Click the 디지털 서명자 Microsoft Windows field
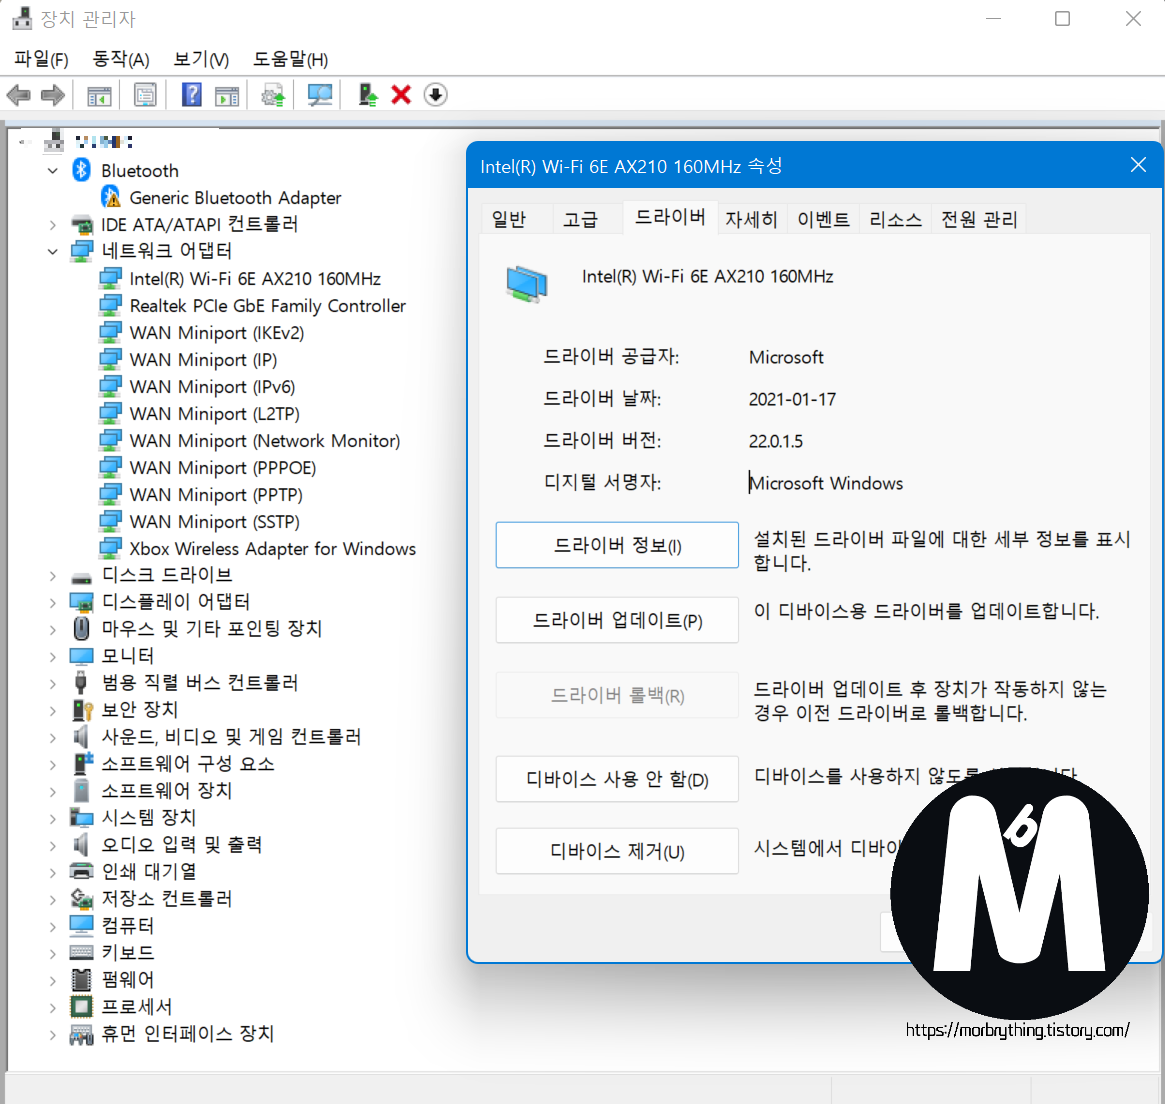 coord(825,483)
